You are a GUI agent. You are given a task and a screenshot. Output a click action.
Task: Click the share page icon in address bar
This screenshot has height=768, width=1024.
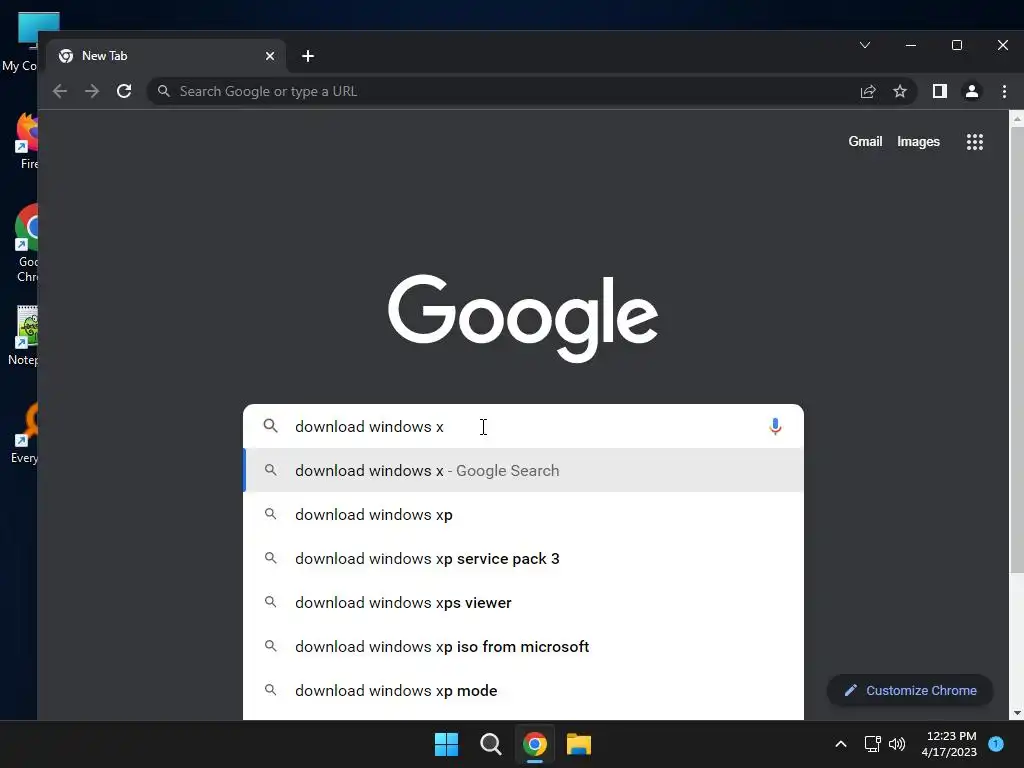pos(868,91)
